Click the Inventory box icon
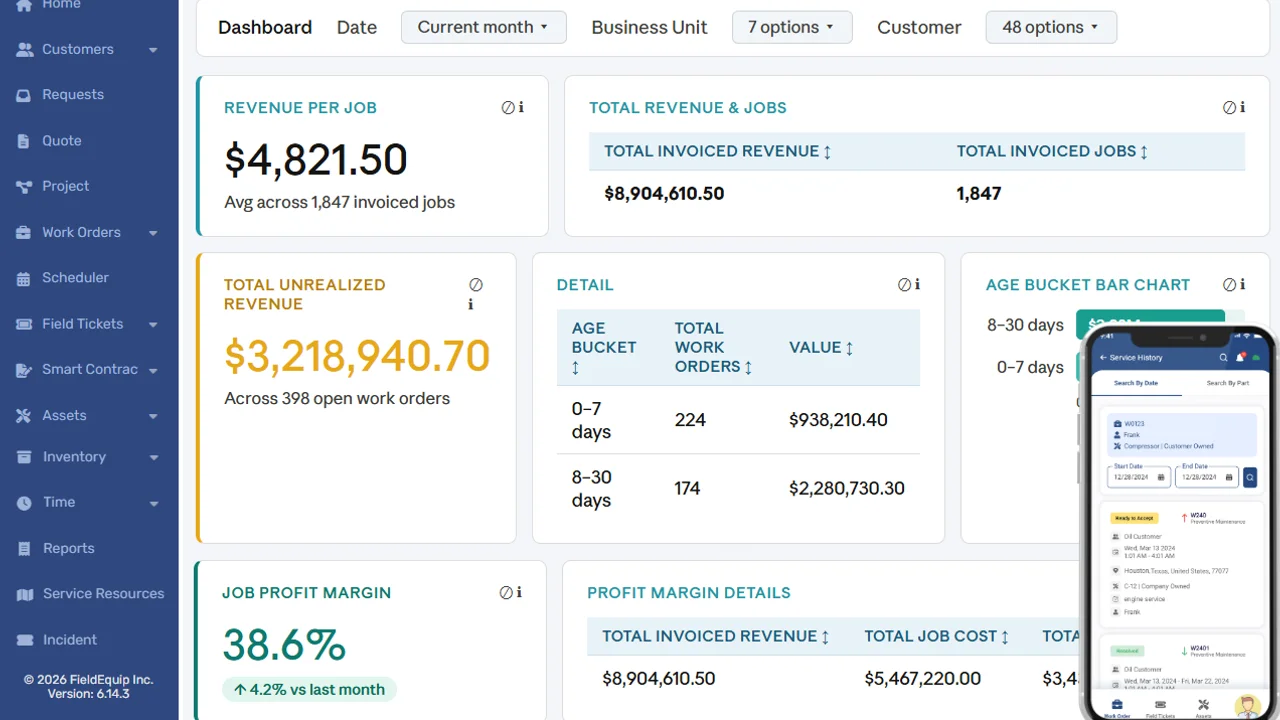 coord(24,457)
